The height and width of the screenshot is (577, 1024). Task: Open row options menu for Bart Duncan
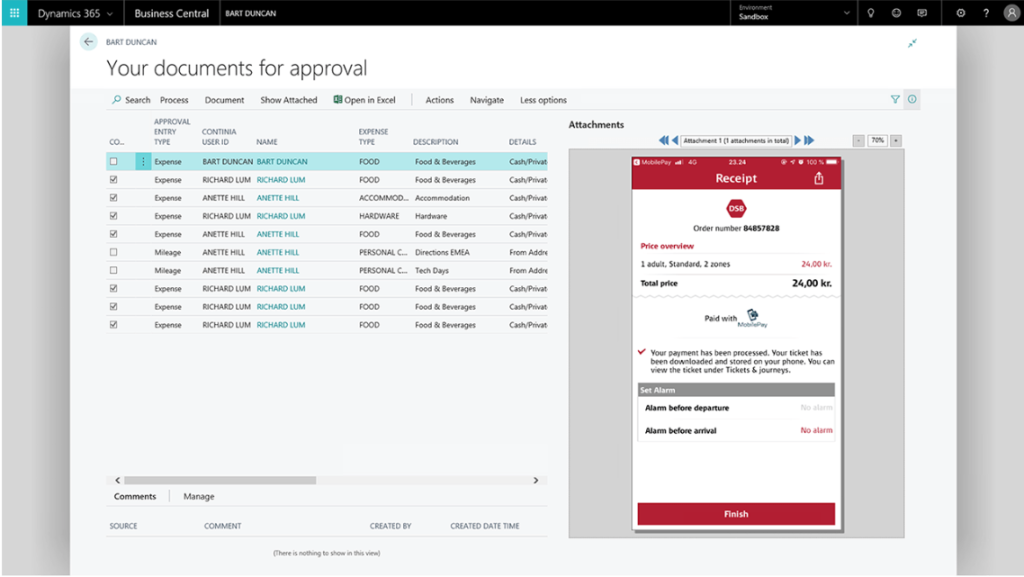pos(143,162)
